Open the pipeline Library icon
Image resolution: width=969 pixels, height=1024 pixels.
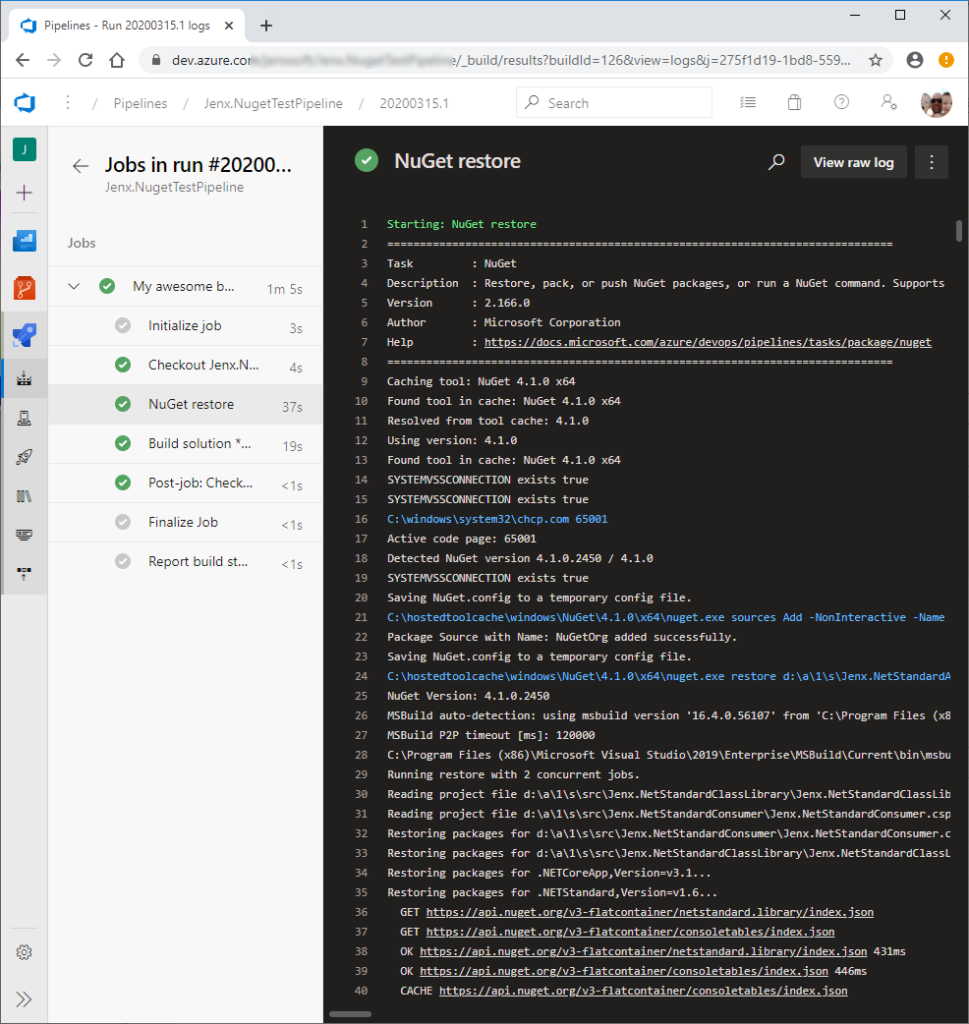(25, 496)
